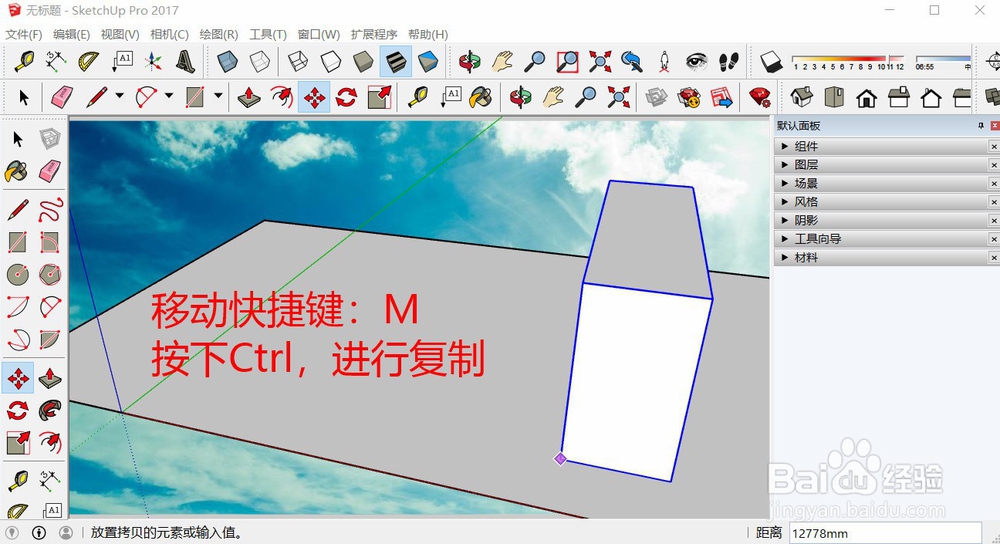Open the 绘图(R) menu
The height and width of the screenshot is (544, 1000).
(219, 34)
